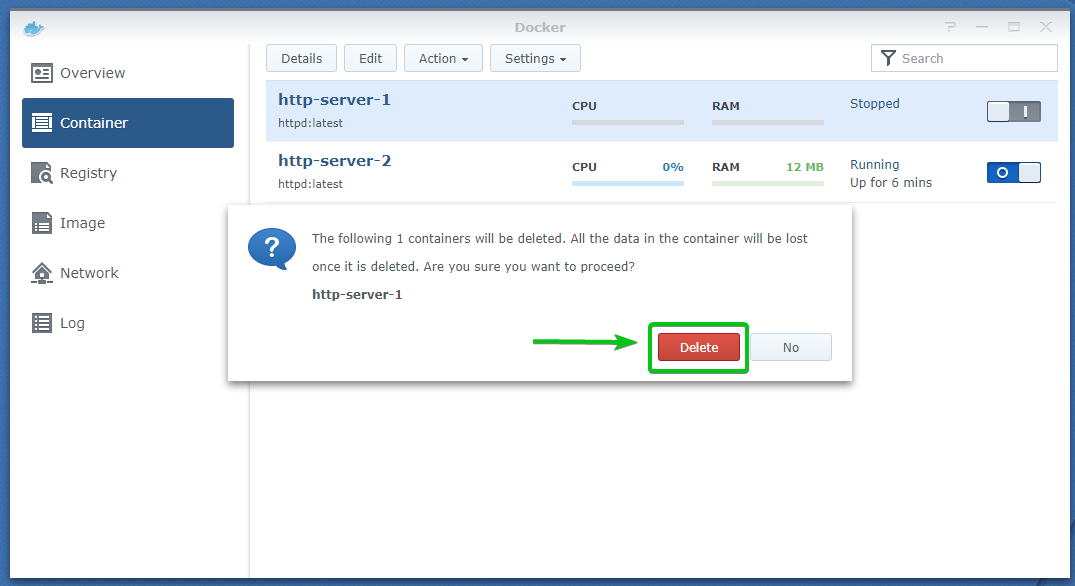Click the Details button
Image resolution: width=1075 pixels, height=586 pixels.
(x=301, y=58)
